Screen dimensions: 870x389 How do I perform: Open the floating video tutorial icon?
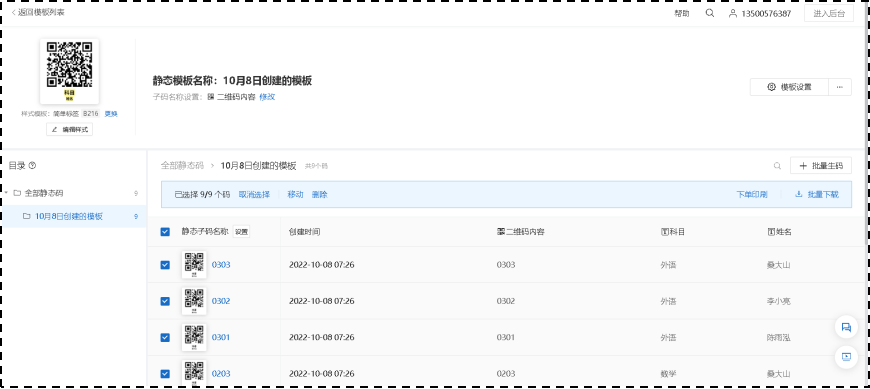[x=846, y=357]
